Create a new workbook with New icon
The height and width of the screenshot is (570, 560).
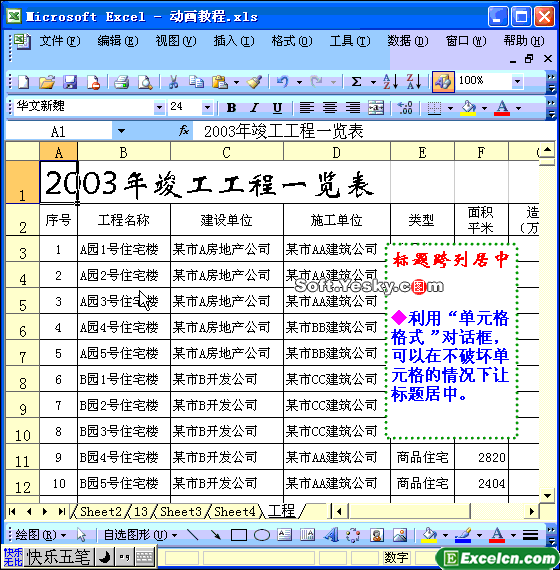(x=24, y=82)
